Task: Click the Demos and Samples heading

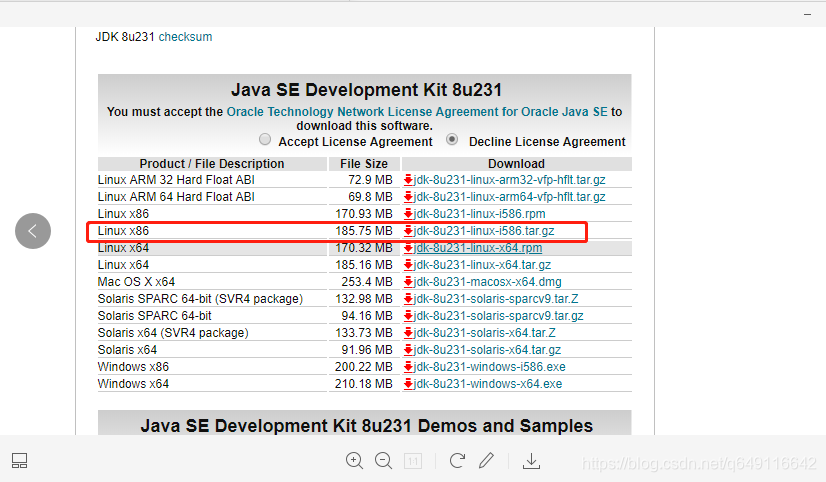Action: pos(367,425)
